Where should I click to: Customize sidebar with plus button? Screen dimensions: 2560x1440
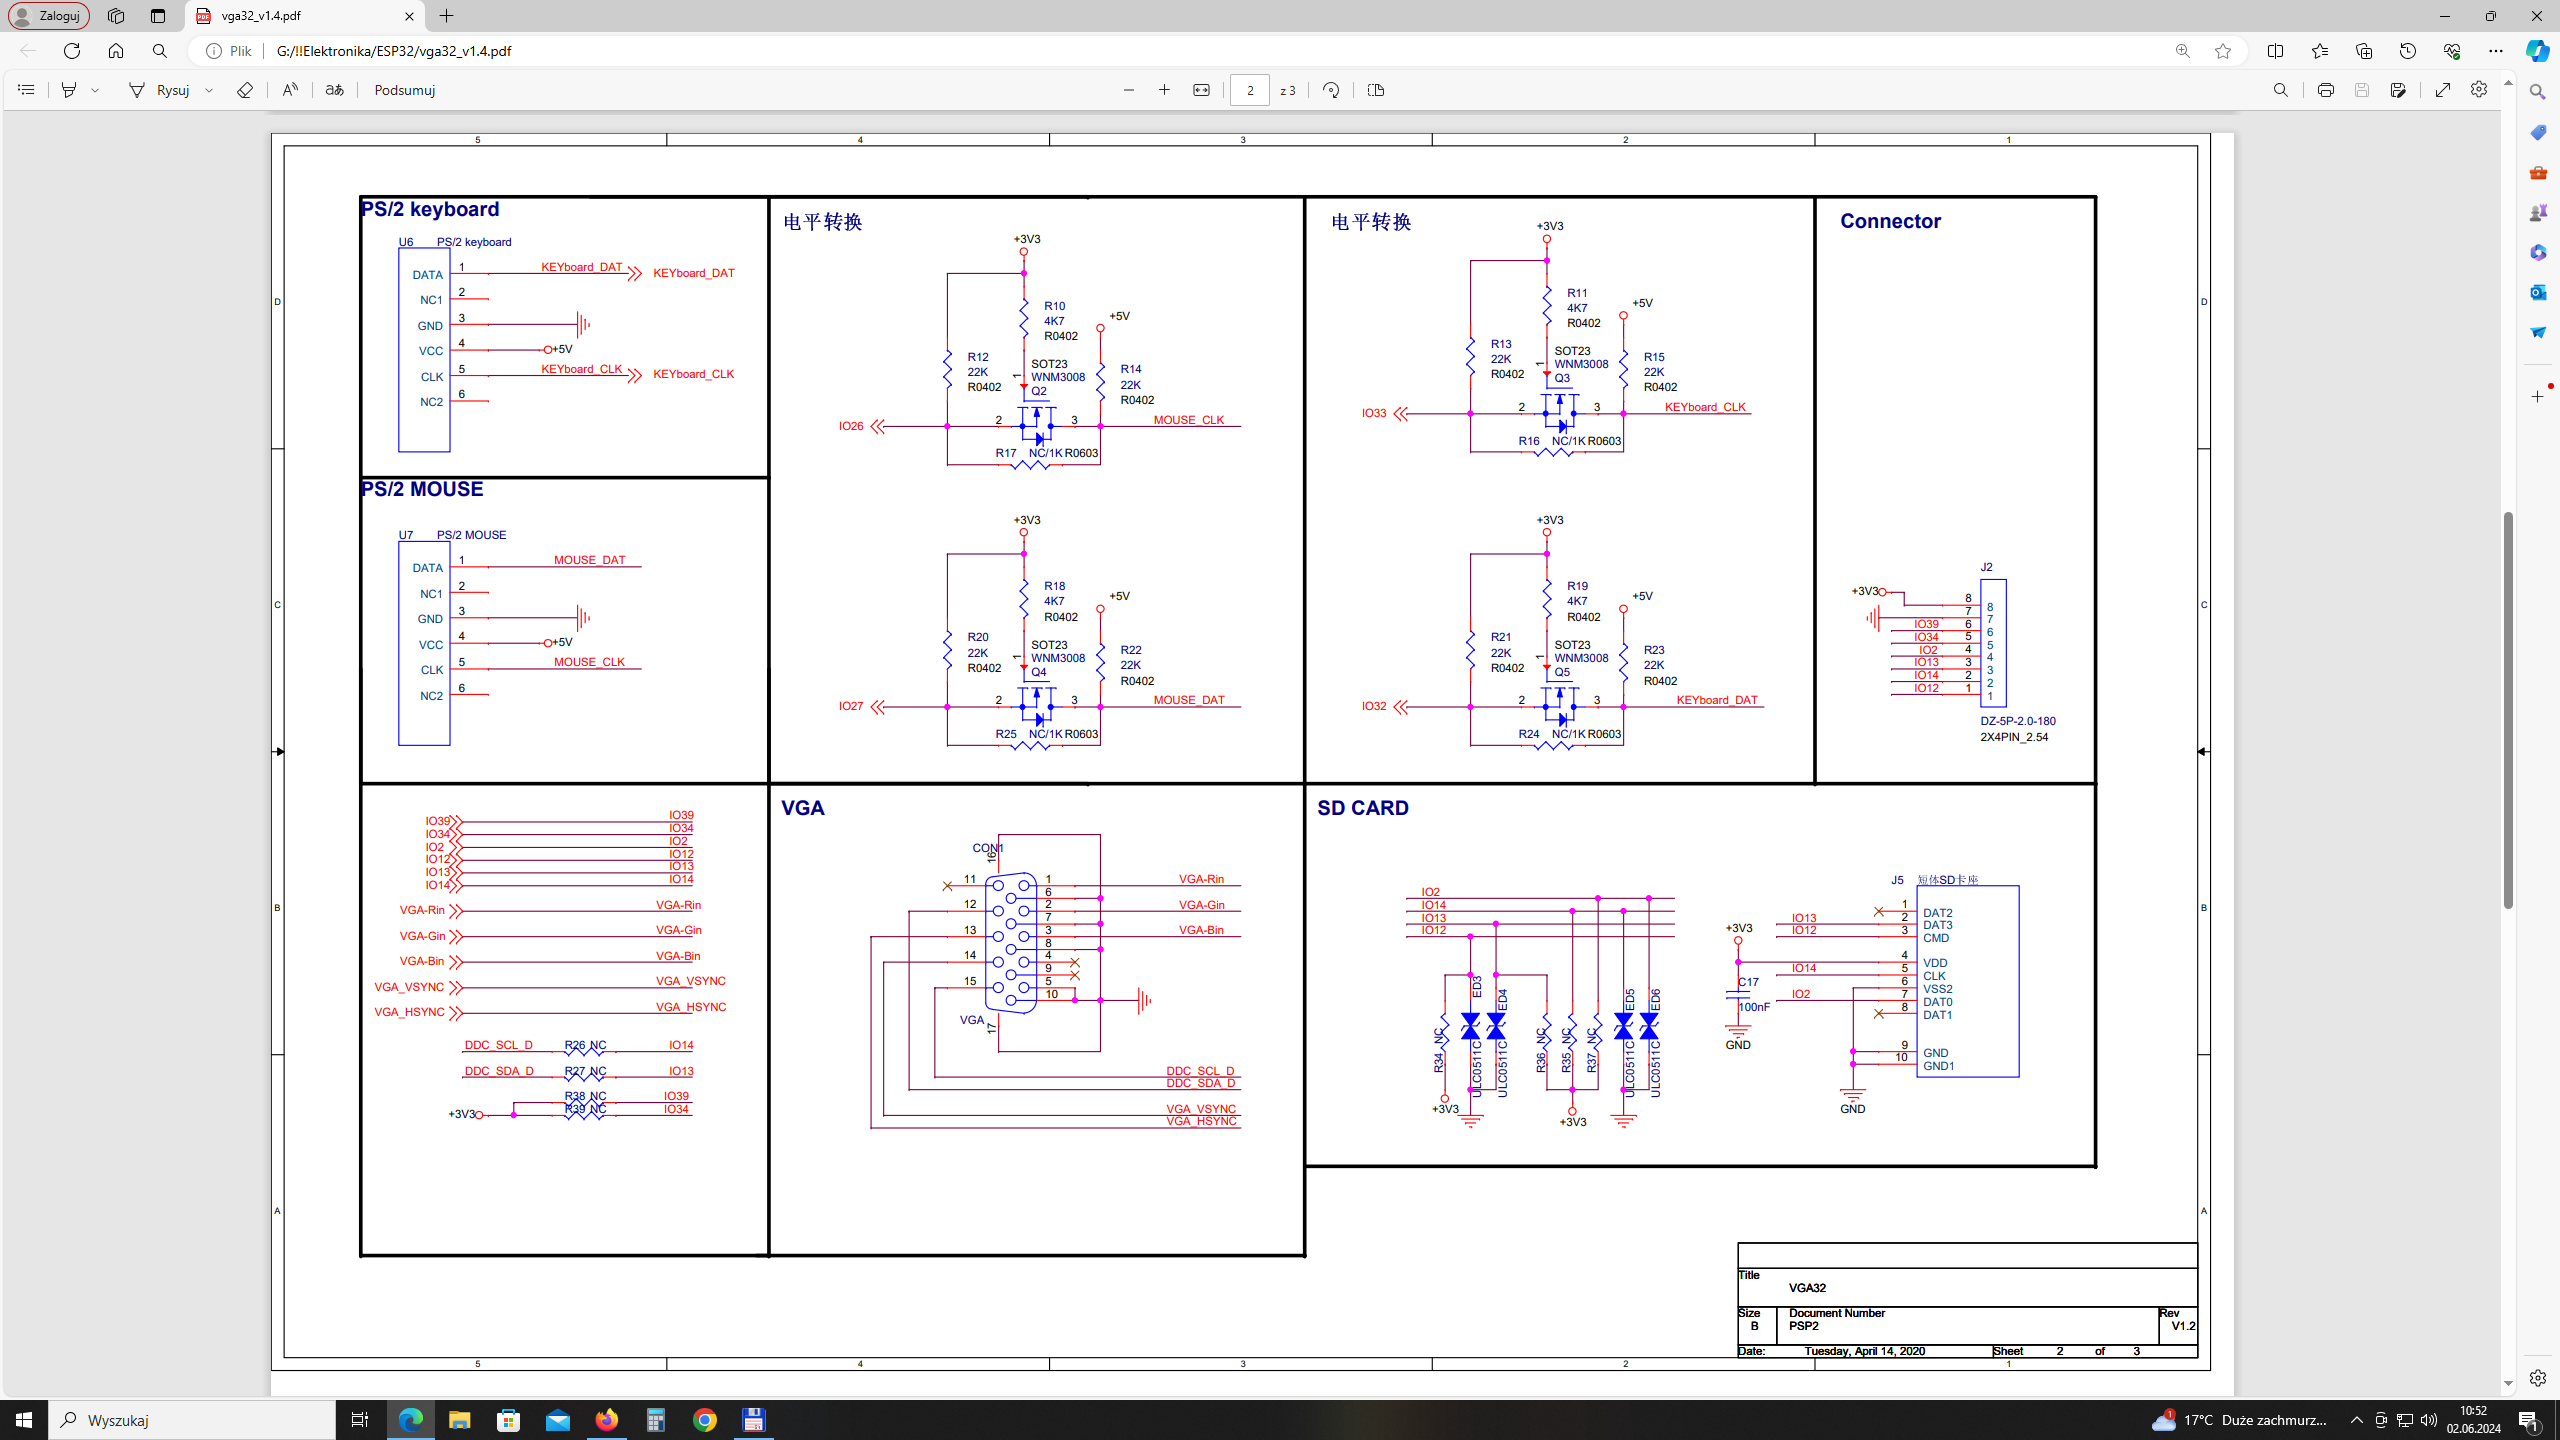pos(2538,397)
